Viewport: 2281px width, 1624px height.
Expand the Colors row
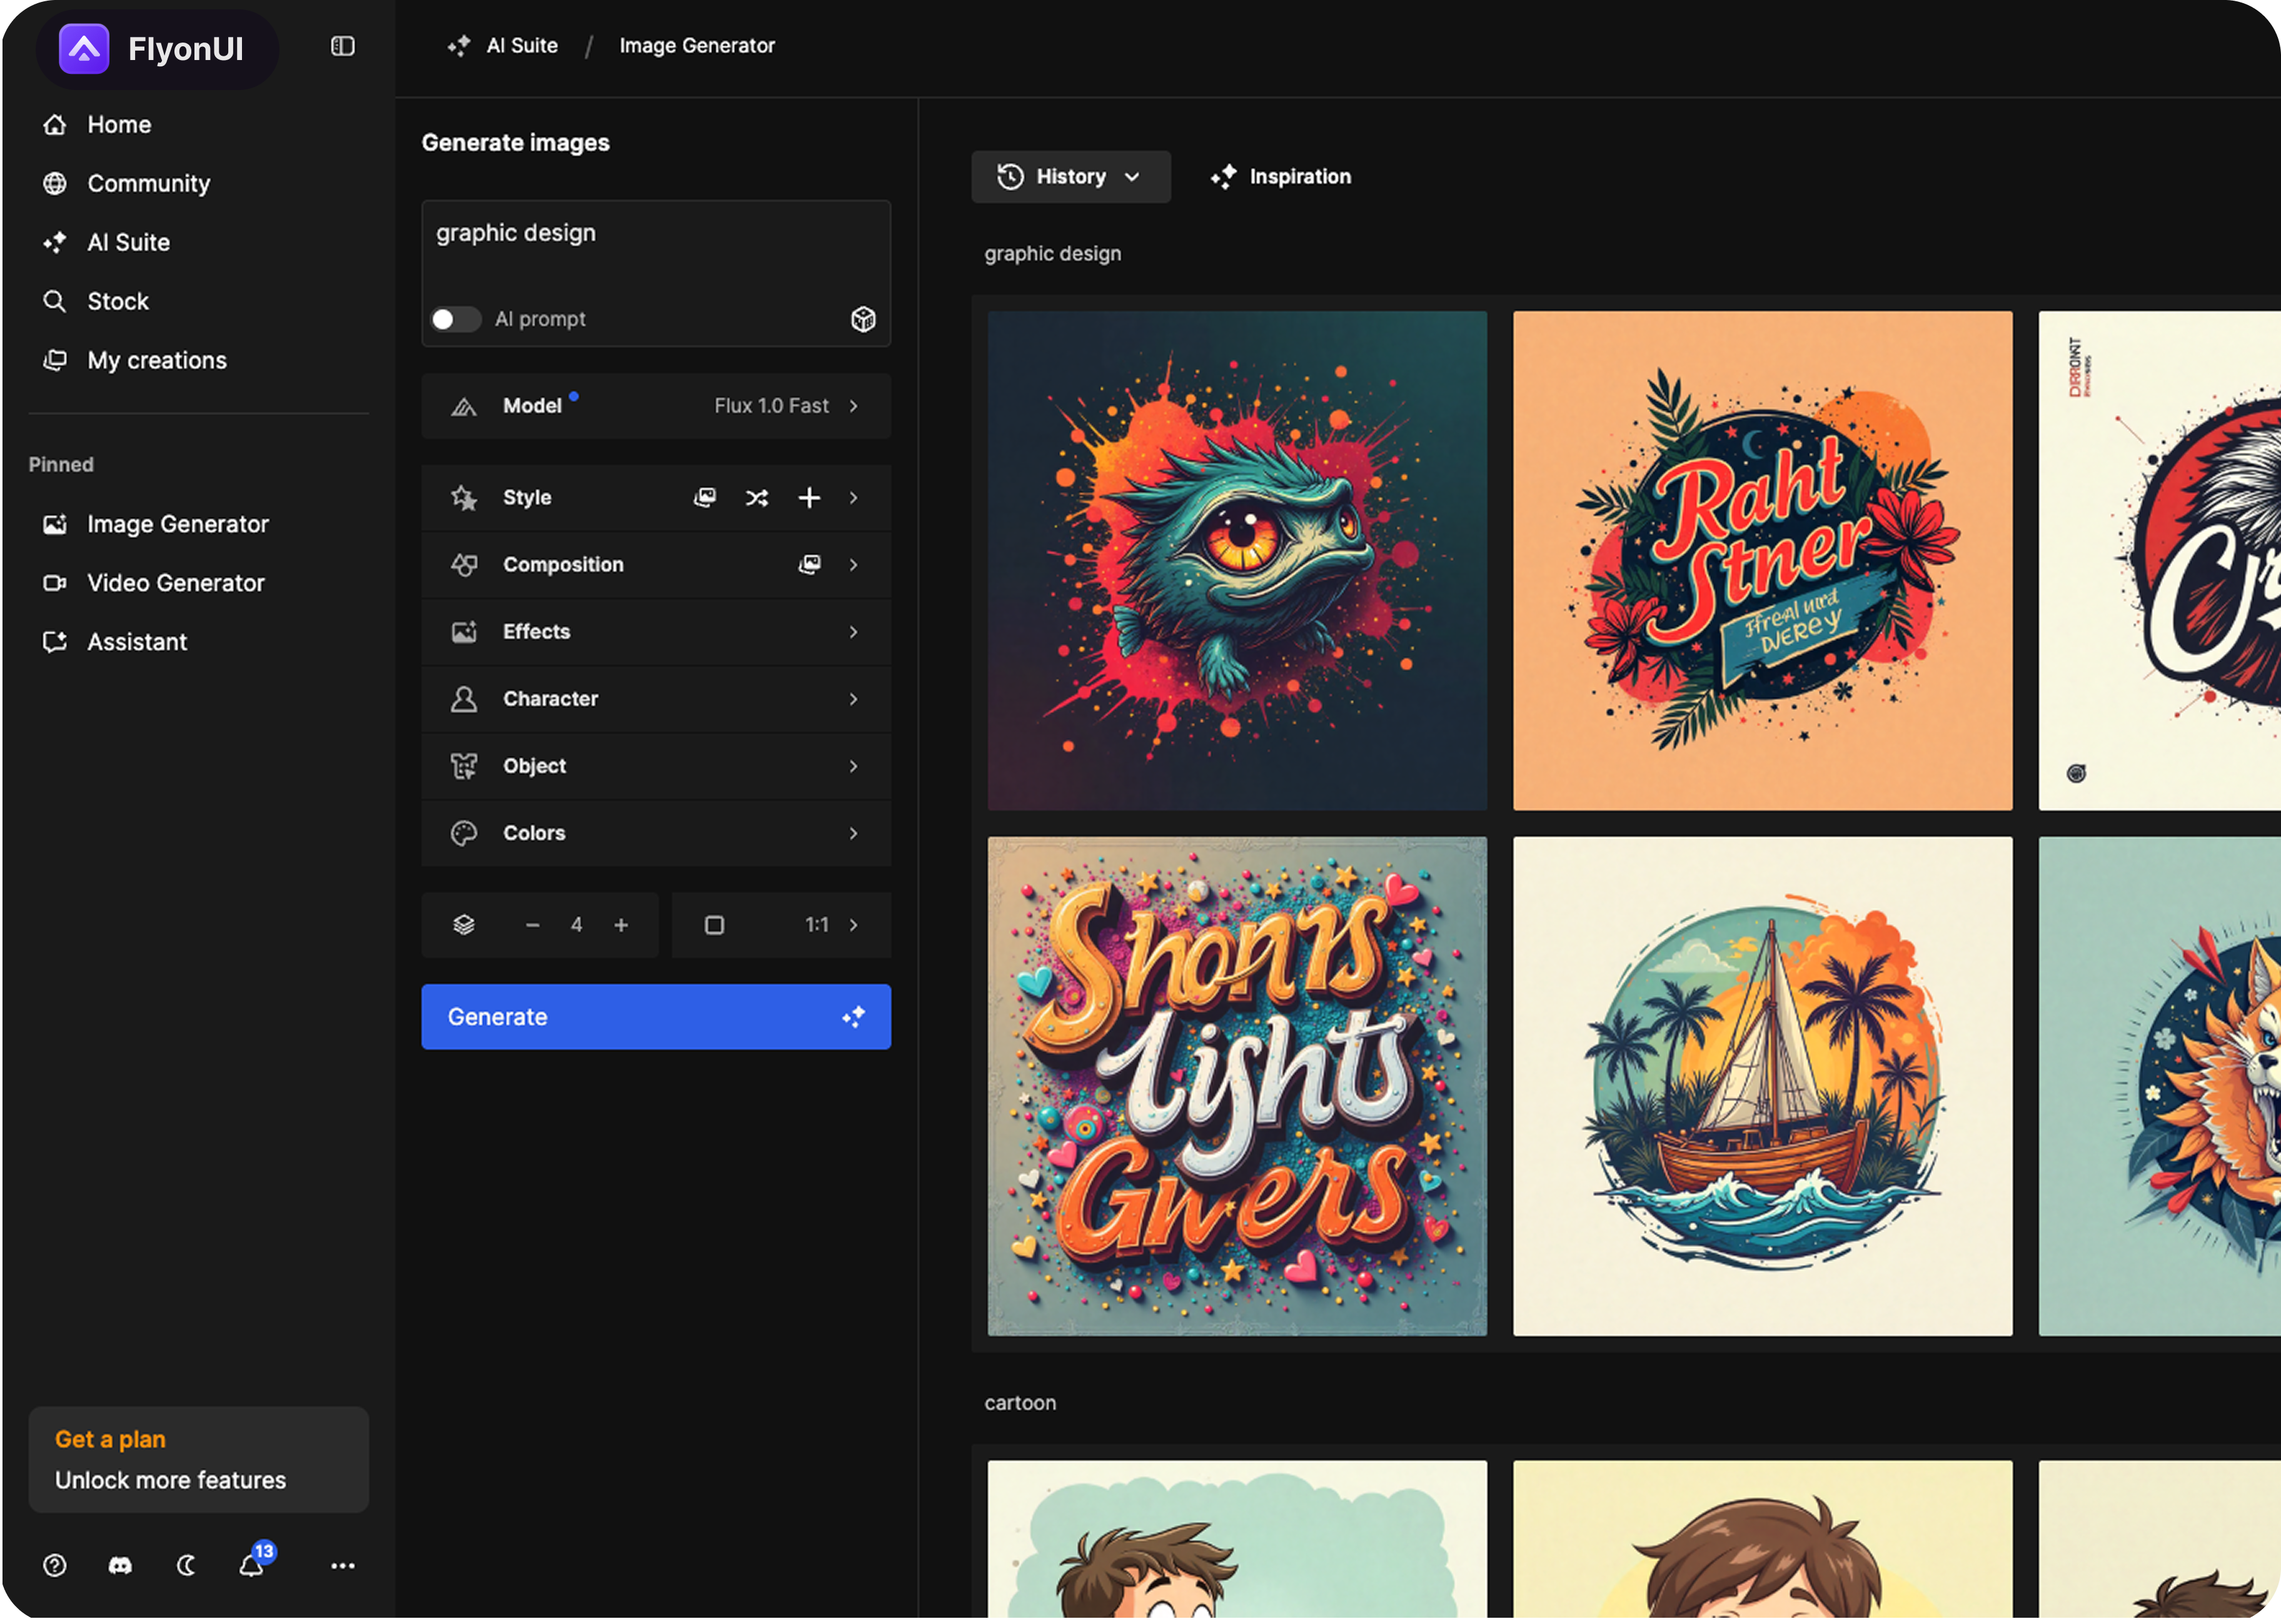[656, 833]
